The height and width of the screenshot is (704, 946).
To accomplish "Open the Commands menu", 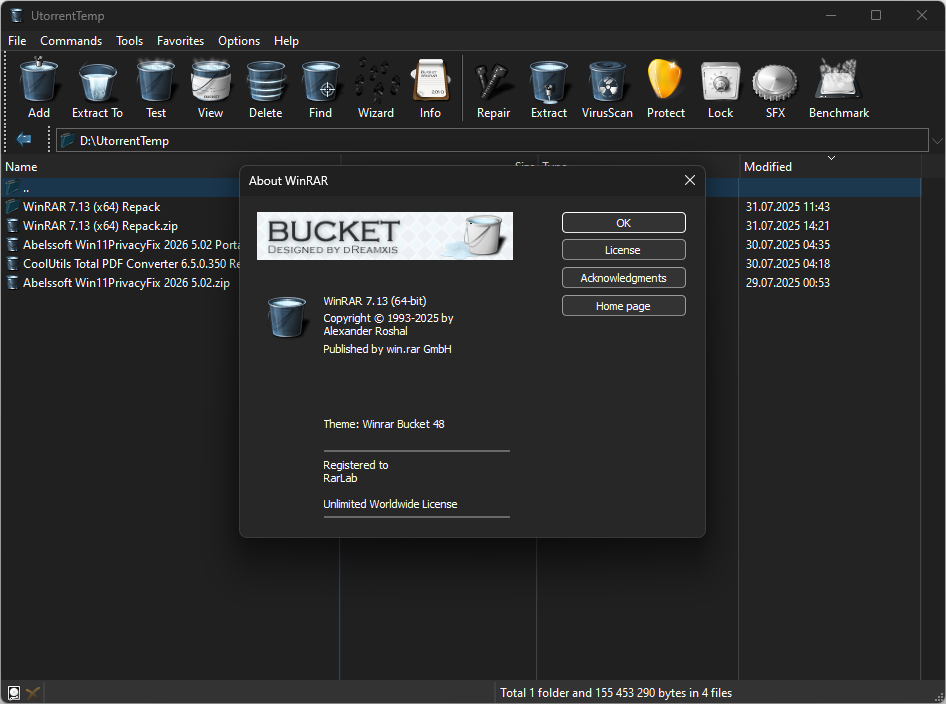I will coord(71,40).
